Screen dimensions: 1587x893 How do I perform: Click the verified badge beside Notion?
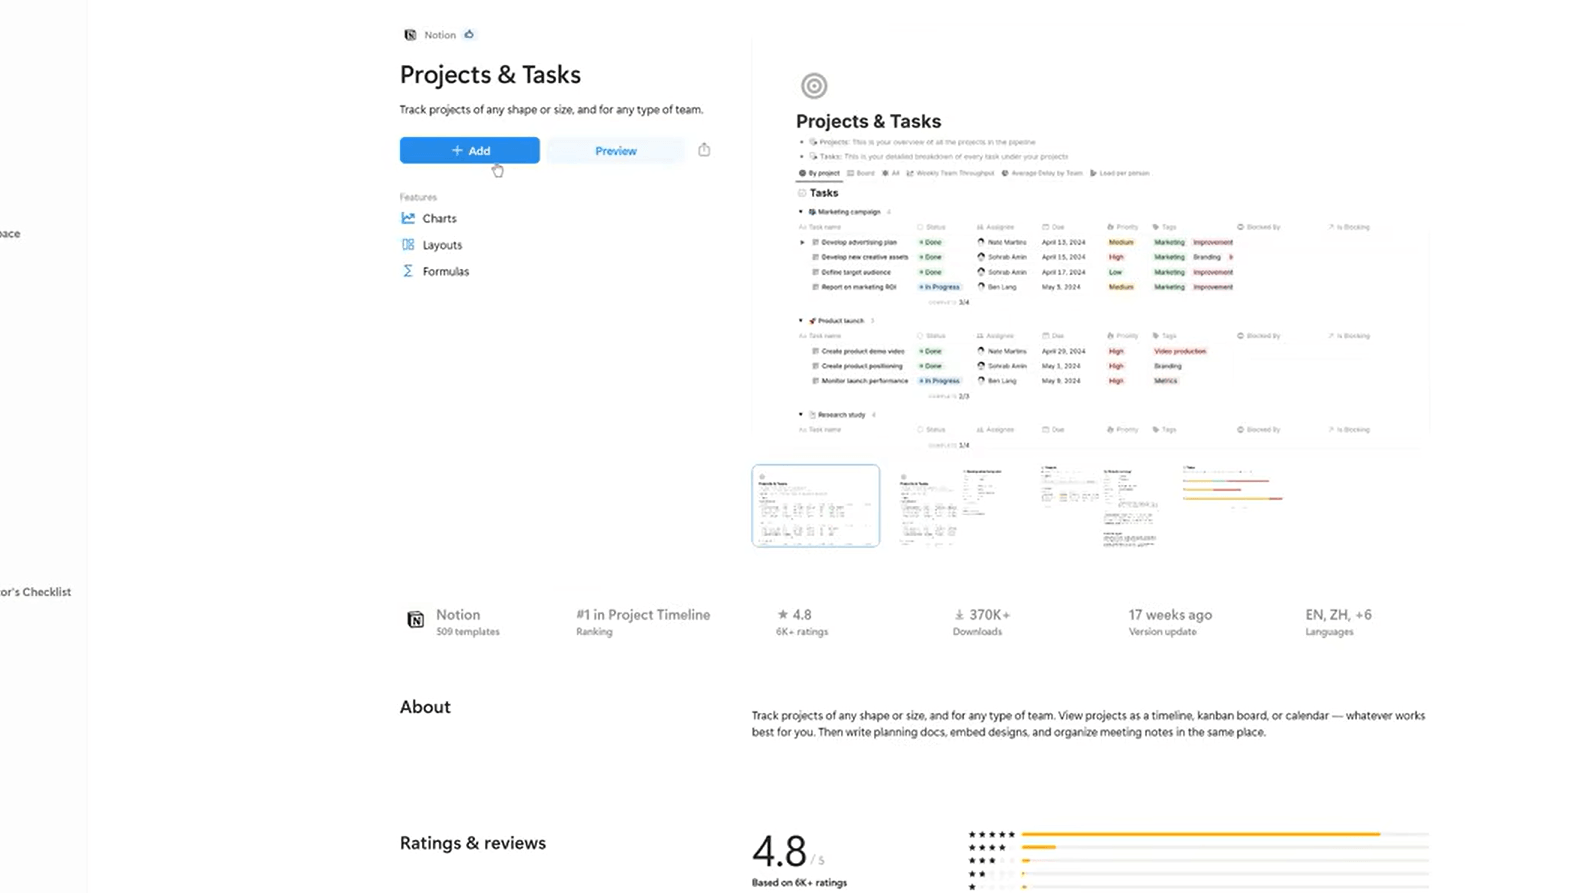click(x=469, y=35)
